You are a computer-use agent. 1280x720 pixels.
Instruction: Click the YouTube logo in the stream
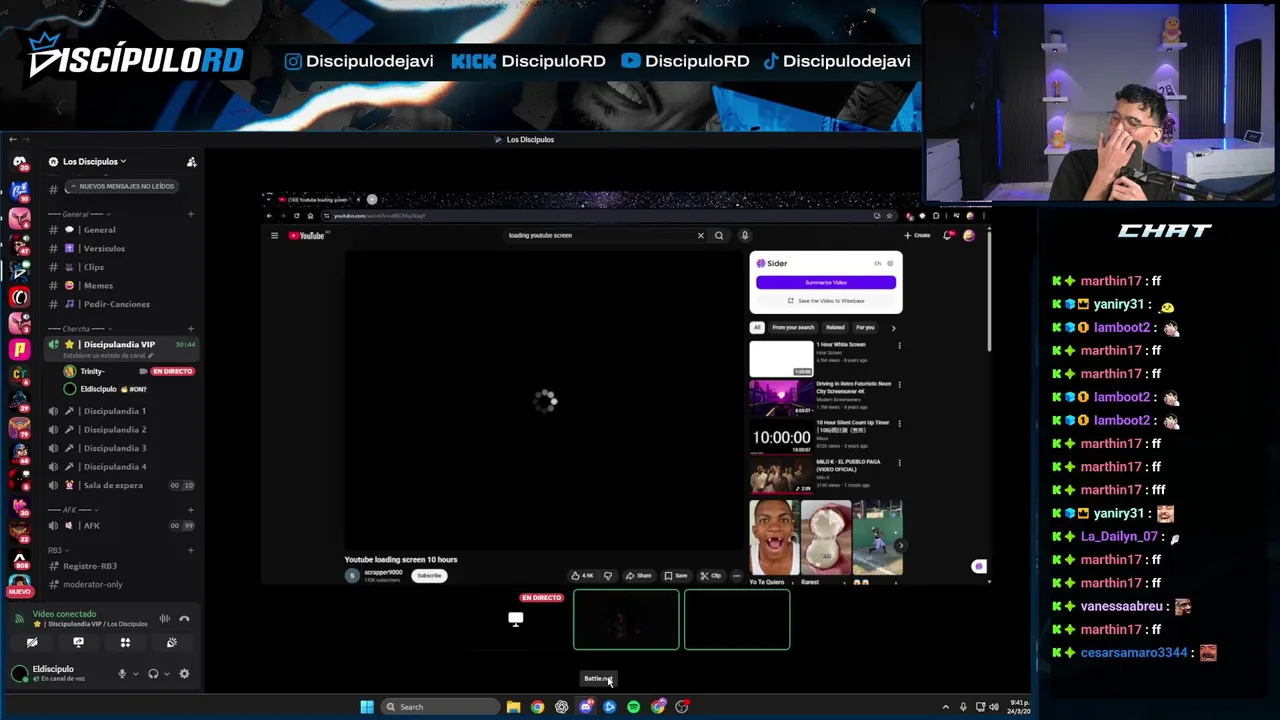click(308, 236)
